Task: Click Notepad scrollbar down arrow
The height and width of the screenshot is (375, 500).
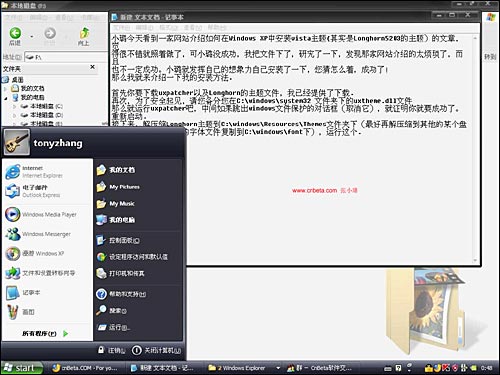Action: point(475,261)
